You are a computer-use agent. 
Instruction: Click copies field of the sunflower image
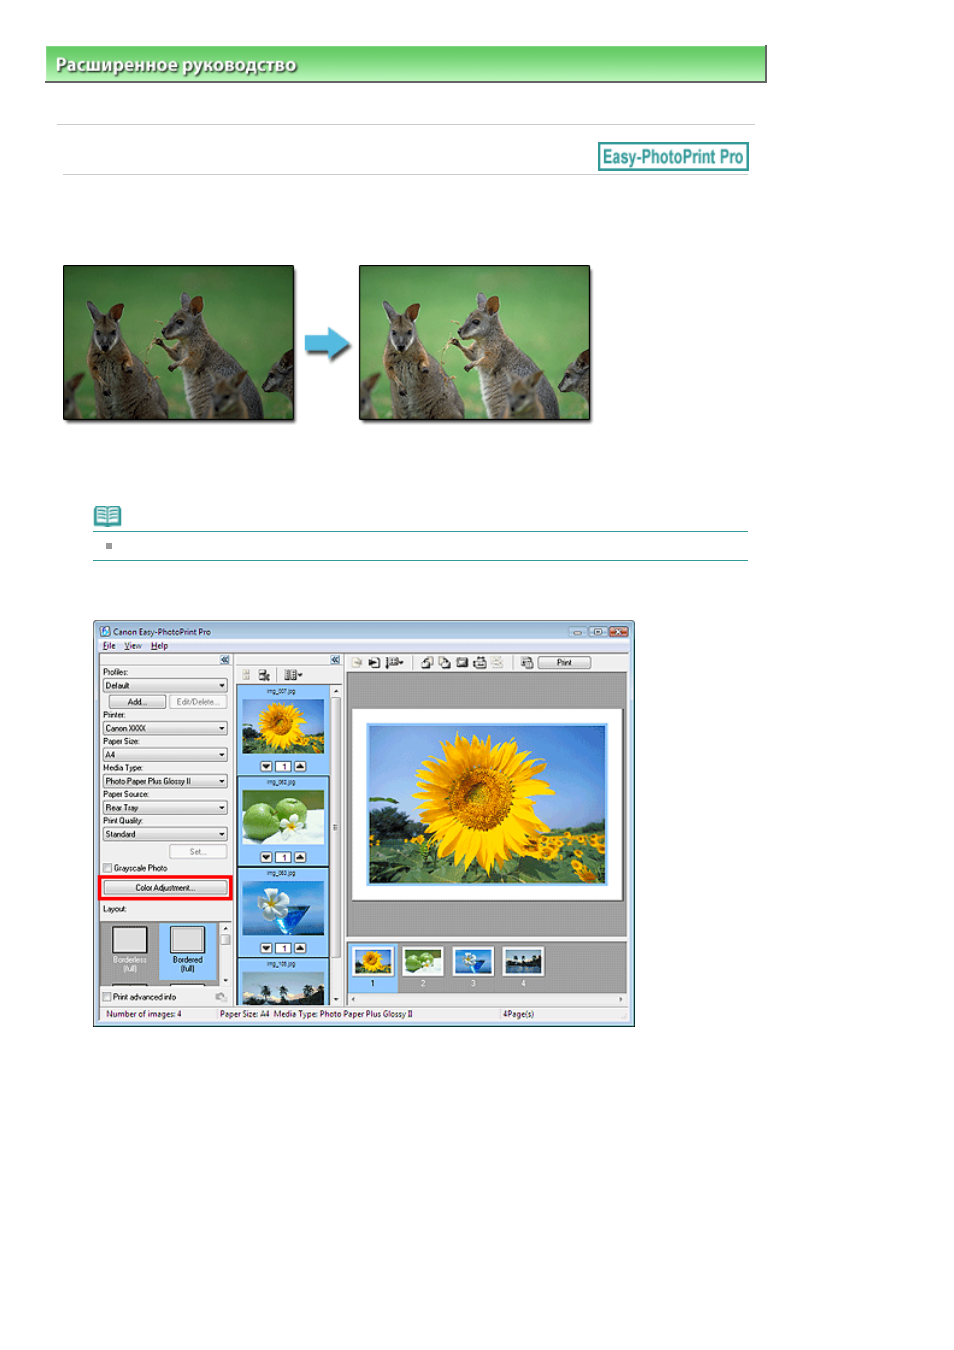click(x=283, y=766)
